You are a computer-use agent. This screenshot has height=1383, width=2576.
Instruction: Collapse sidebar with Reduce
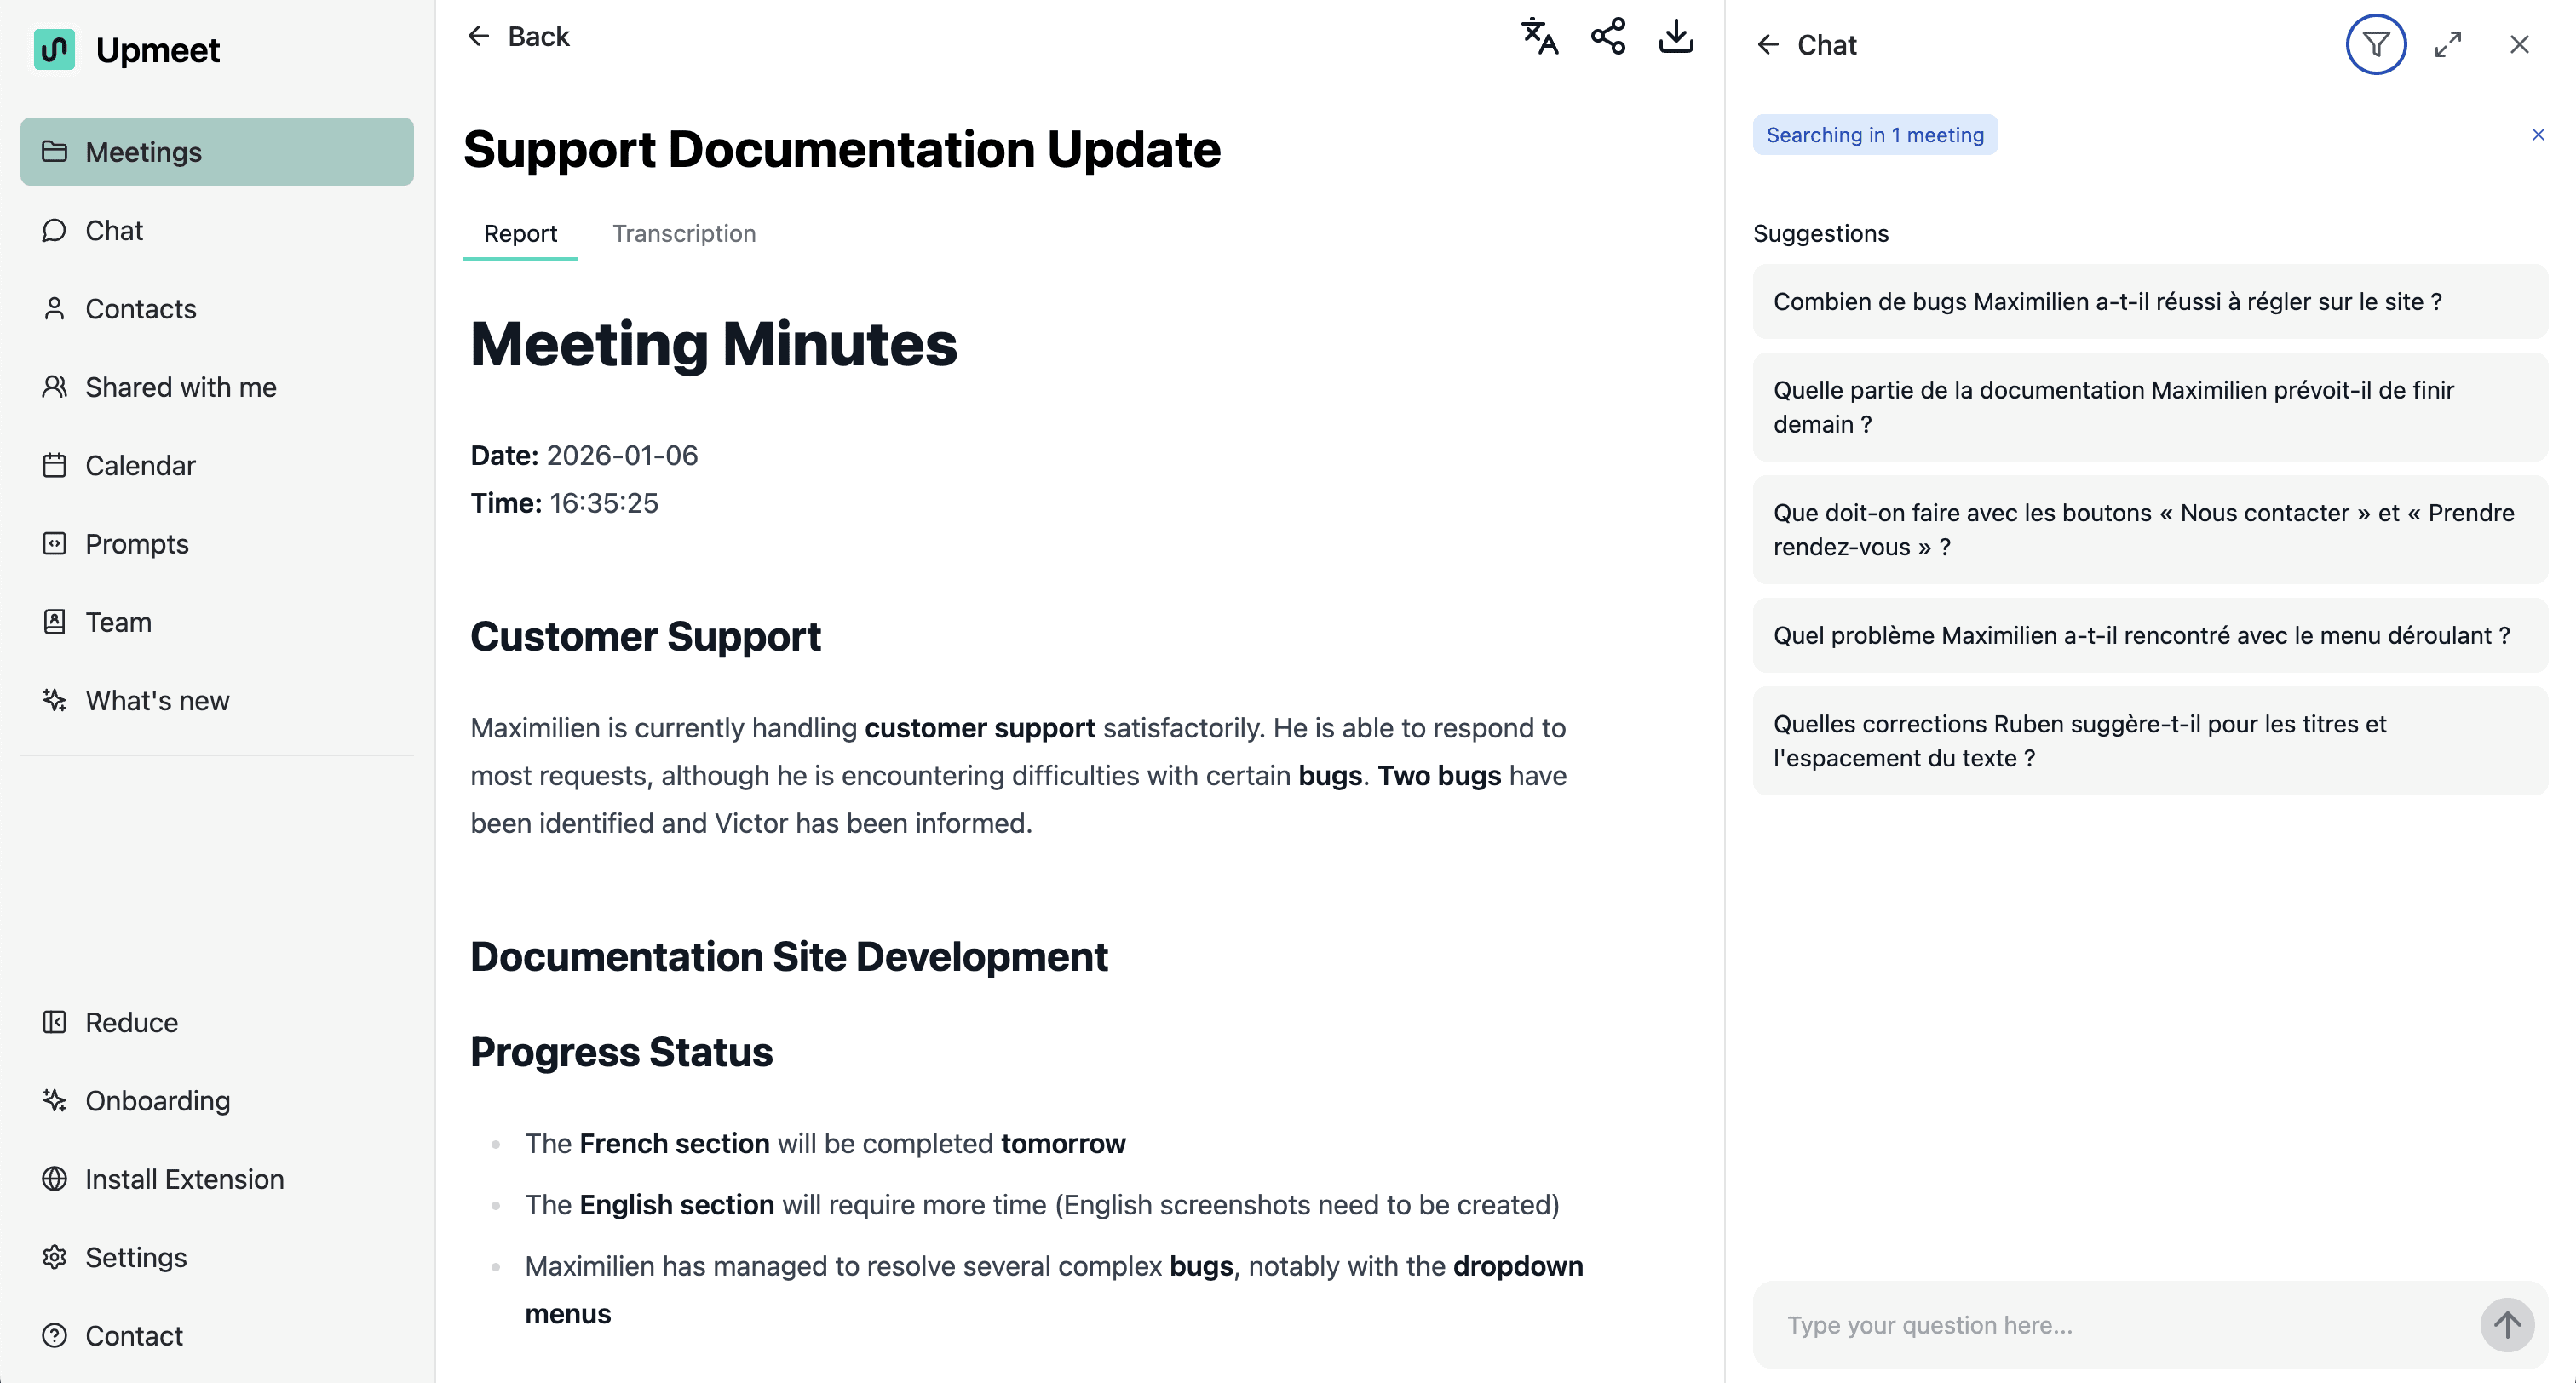[x=130, y=1022]
